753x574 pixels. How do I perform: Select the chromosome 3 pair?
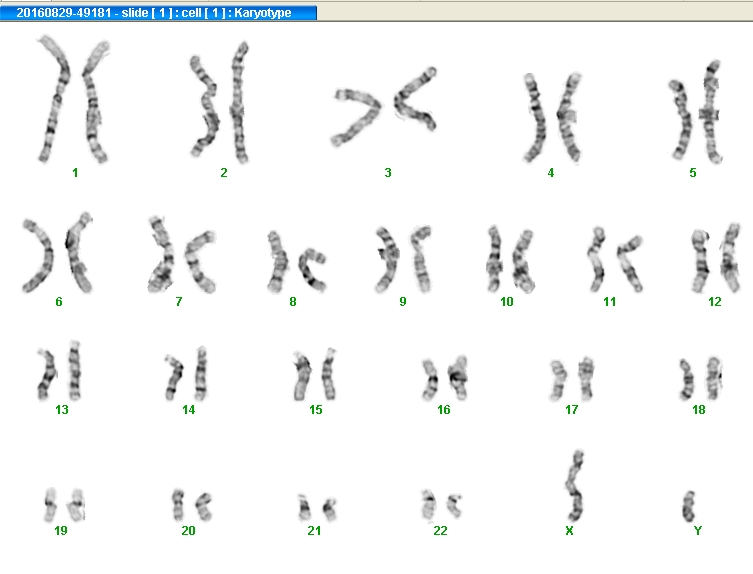tap(384, 107)
